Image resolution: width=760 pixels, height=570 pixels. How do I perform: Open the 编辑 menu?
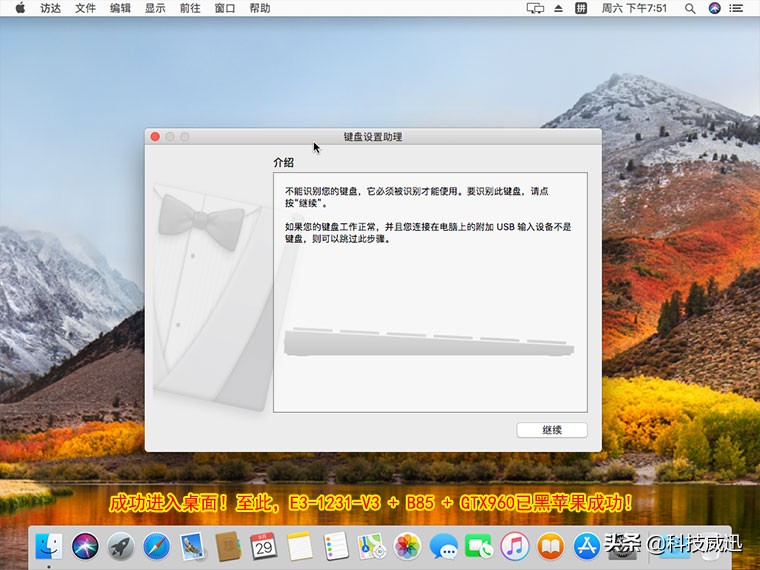pyautogui.click(x=120, y=8)
